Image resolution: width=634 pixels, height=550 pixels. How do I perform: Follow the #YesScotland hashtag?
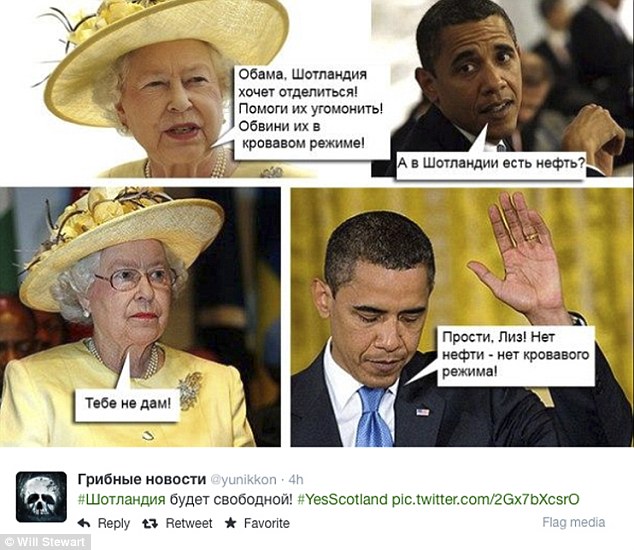[342, 499]
